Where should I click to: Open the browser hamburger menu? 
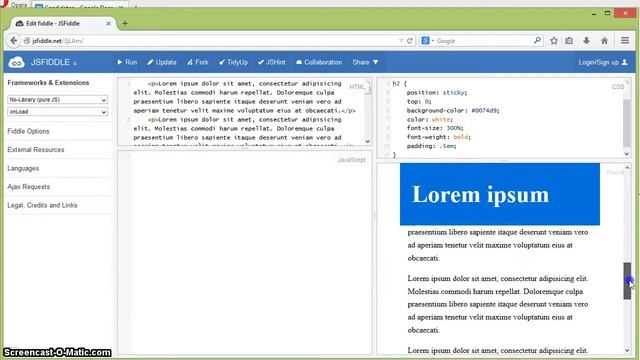point(625,40)
